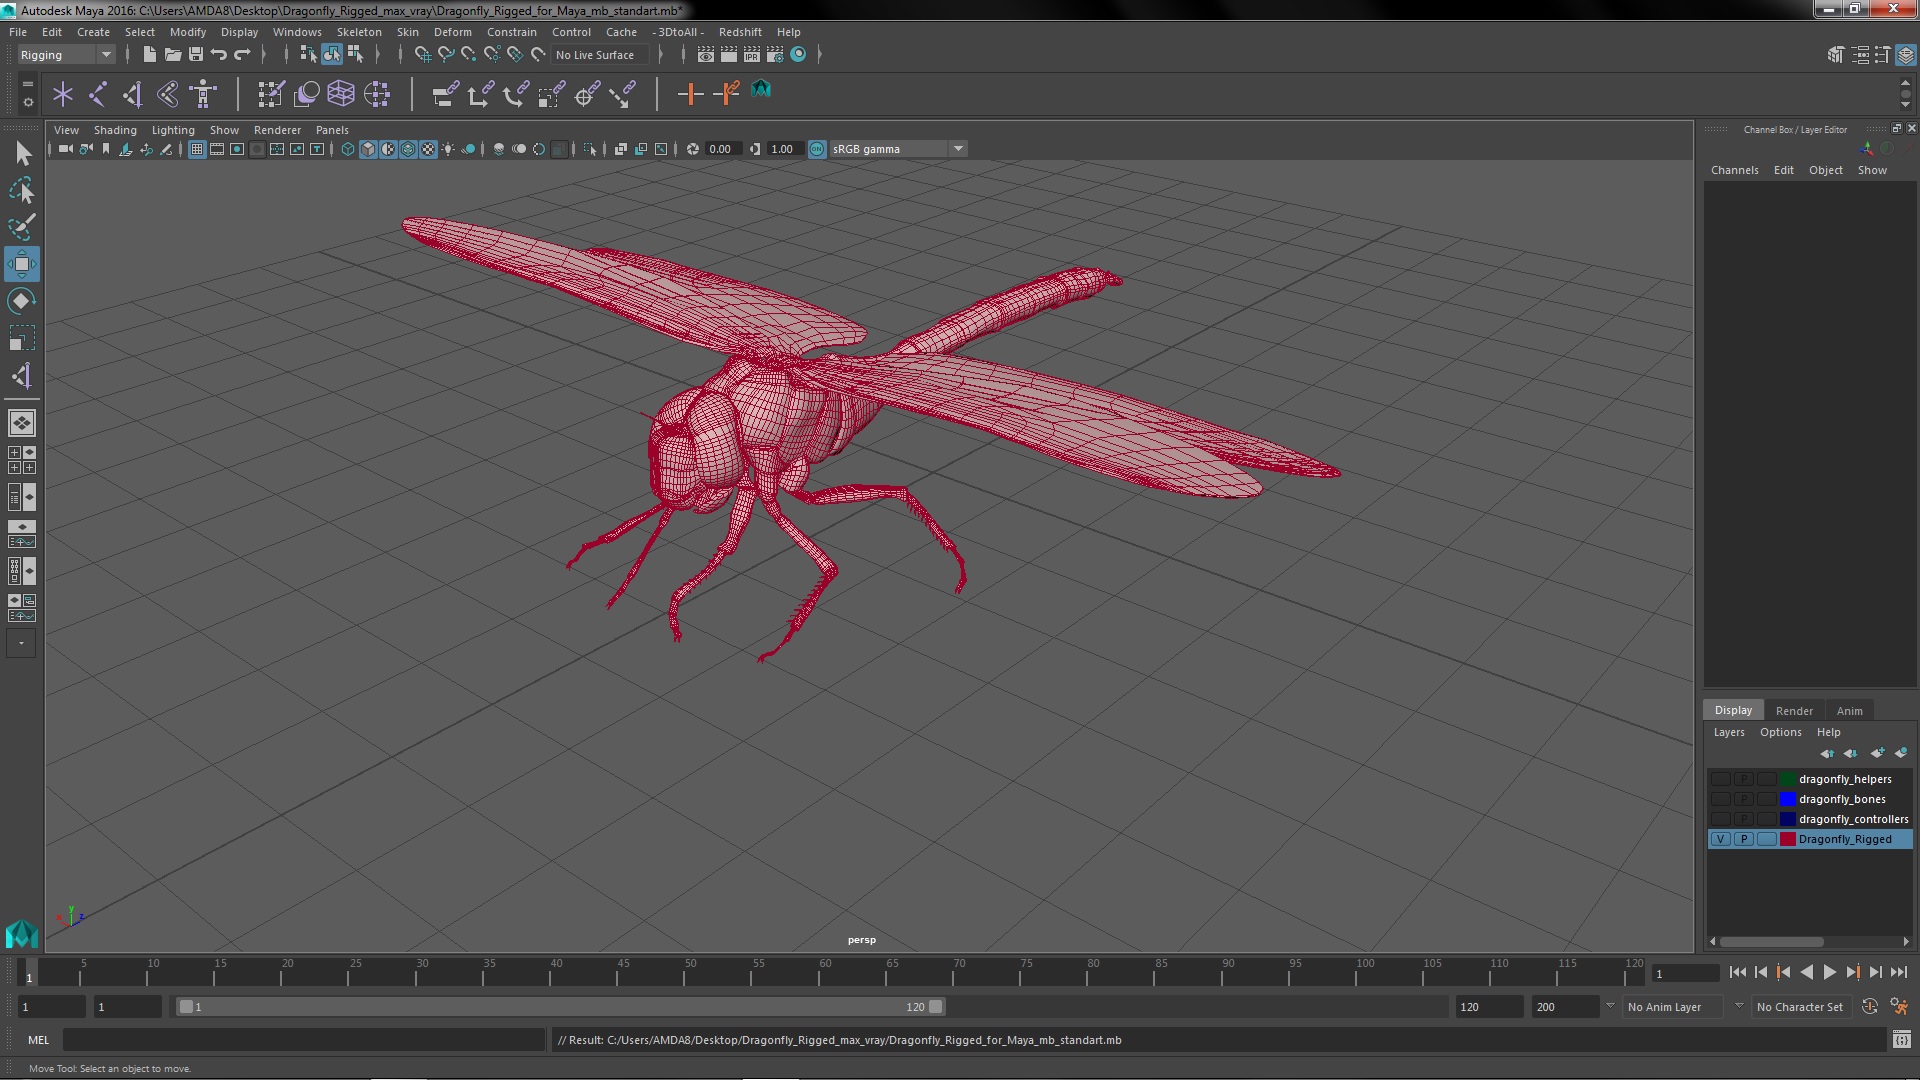Click the lattice deformer shelf icon
This screenshot has height=1080, width=1920.
pos(341,94)
